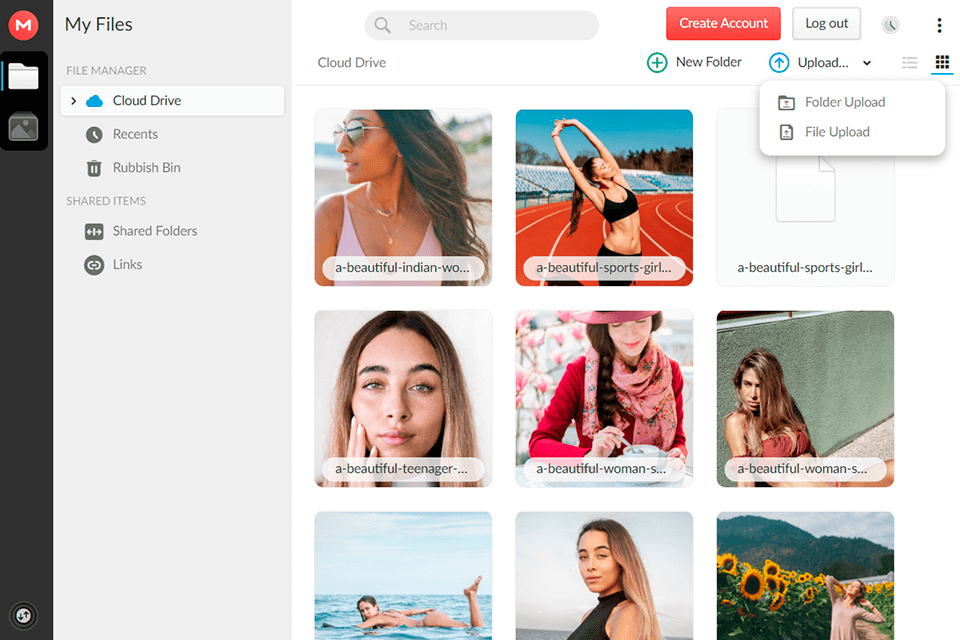Click the blue cloud icon beside Cloud Drive
This screenshot has height=640, width=960.
coord(94,100)
